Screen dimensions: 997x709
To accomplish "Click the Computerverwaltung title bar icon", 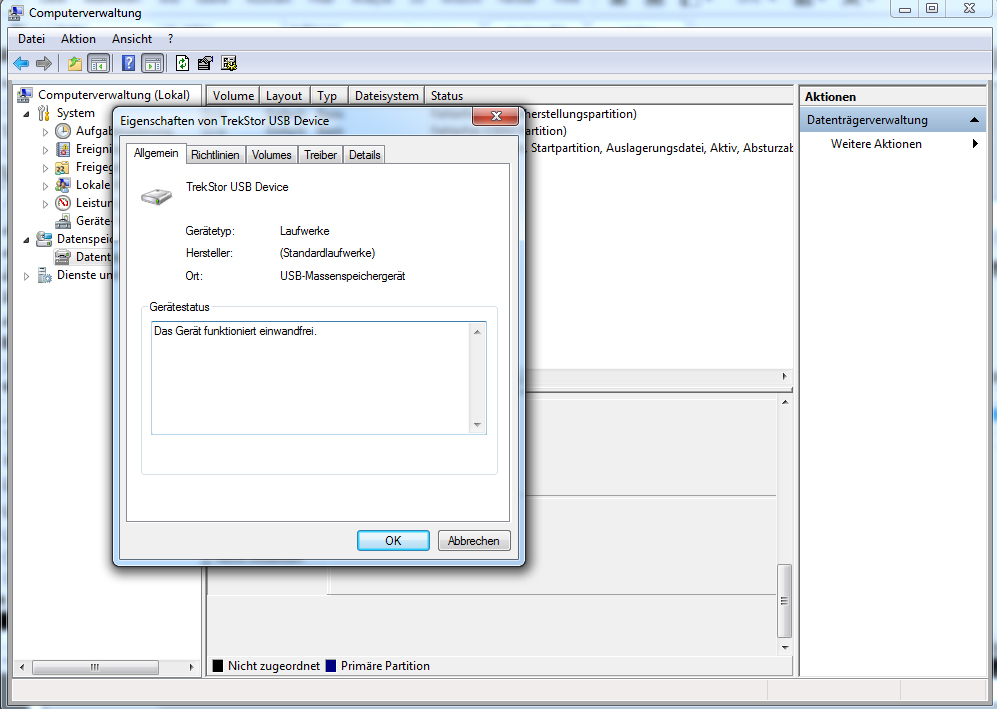I will tap(15, 12).
